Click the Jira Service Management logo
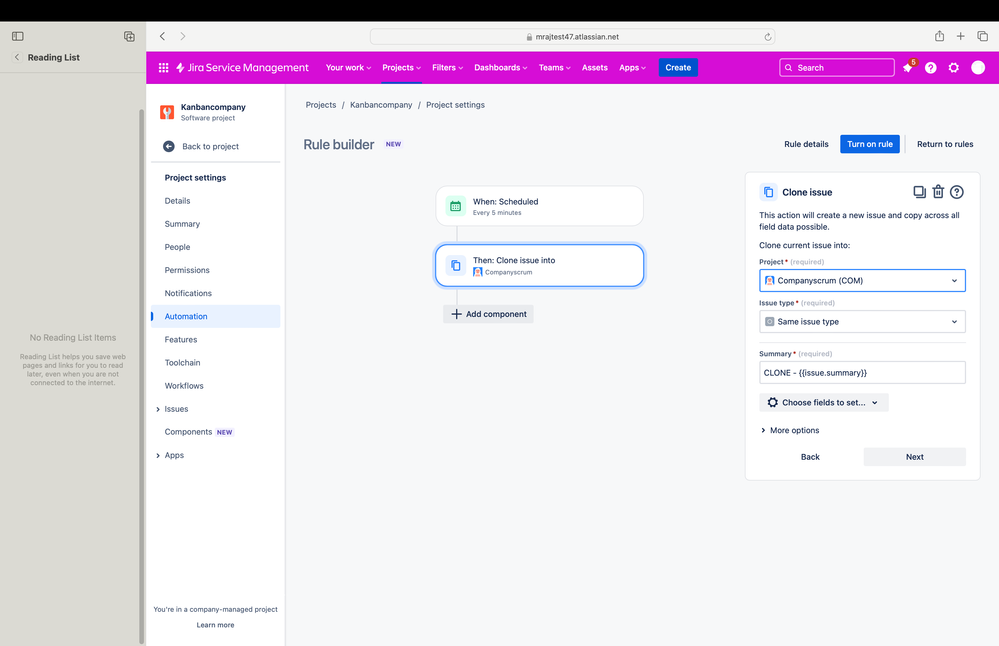This screenshot has width=999, height=646. tap(242, 68)
